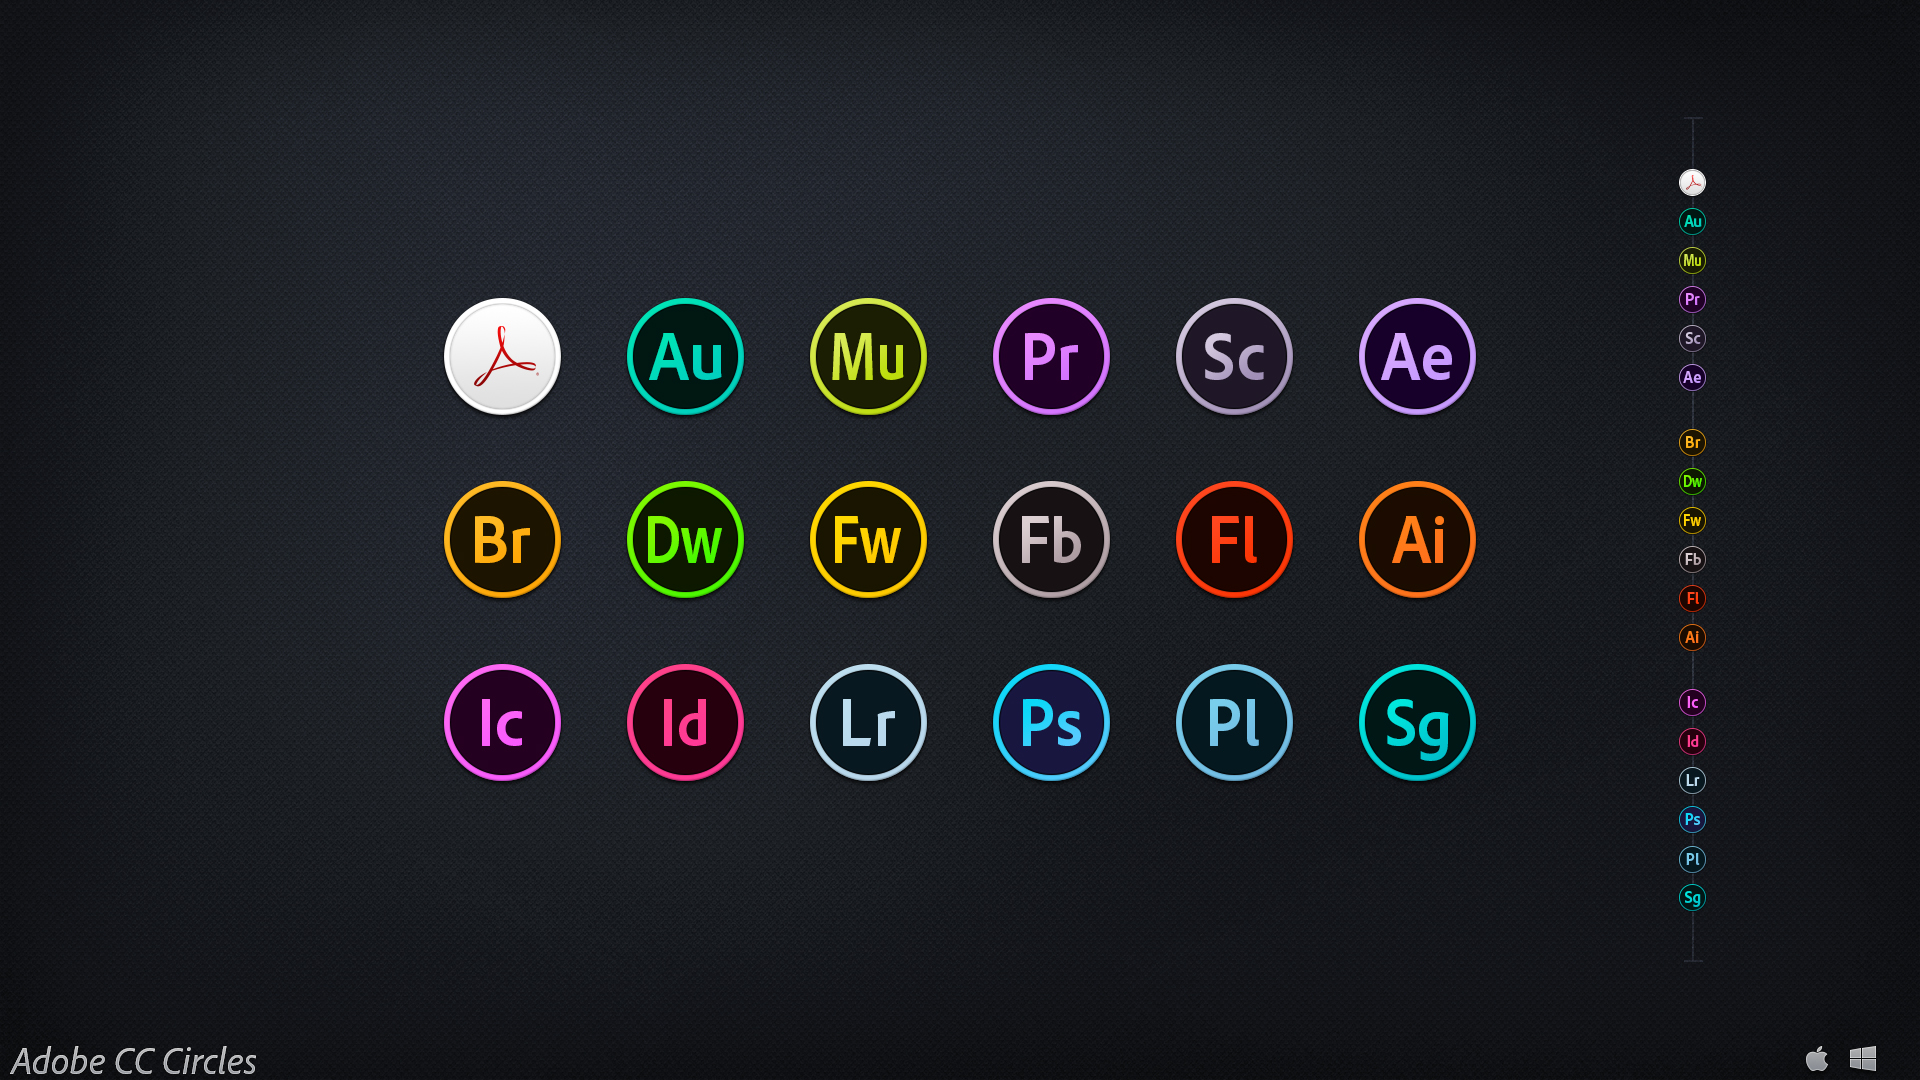Toggle the small Sg sidebar icon
The image size is (1920, 1080).
1692,897
